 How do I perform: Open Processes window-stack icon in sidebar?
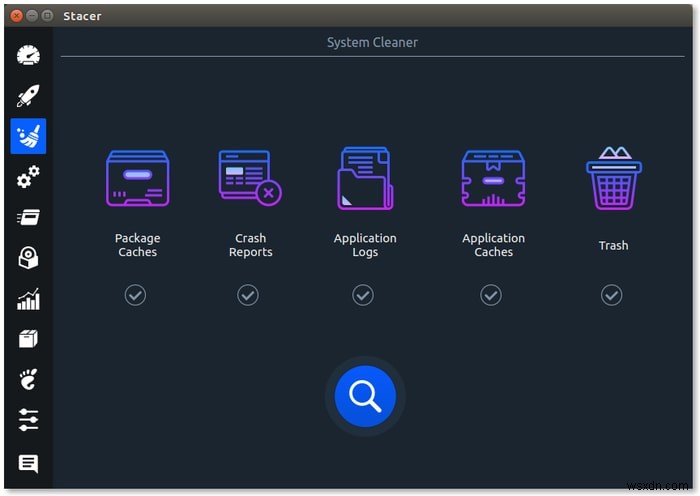pyautogui.click(x=28, y=217)
